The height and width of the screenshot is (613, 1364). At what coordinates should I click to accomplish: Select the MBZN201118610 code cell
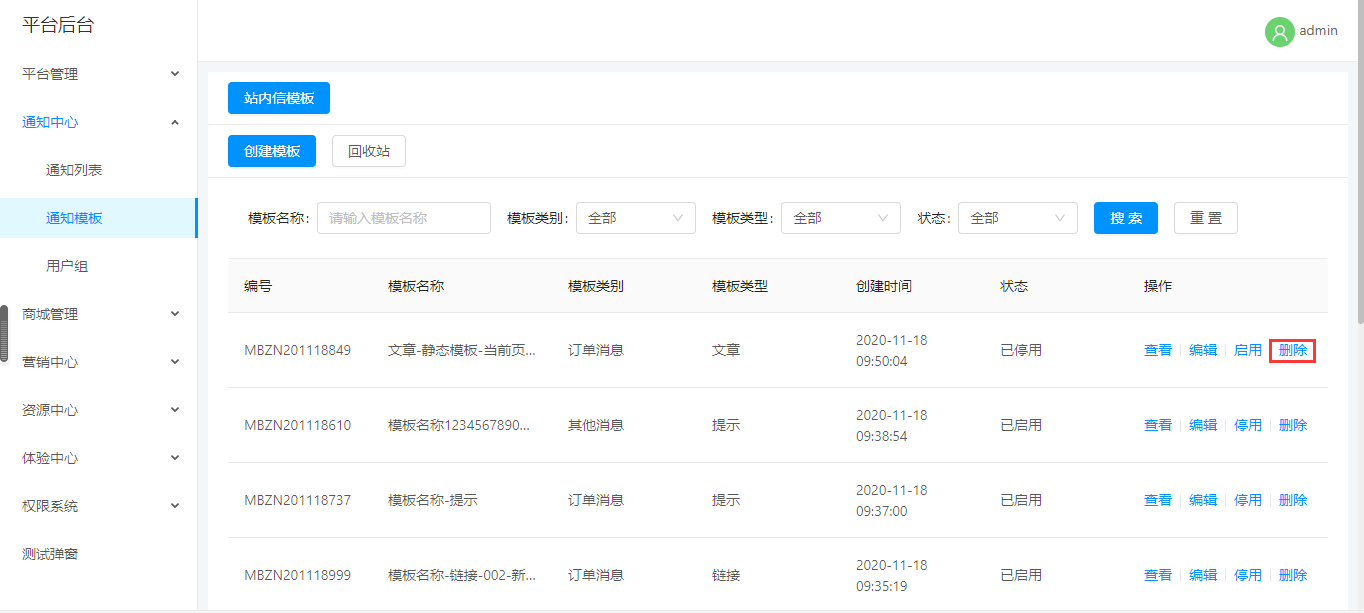point(298,425)
